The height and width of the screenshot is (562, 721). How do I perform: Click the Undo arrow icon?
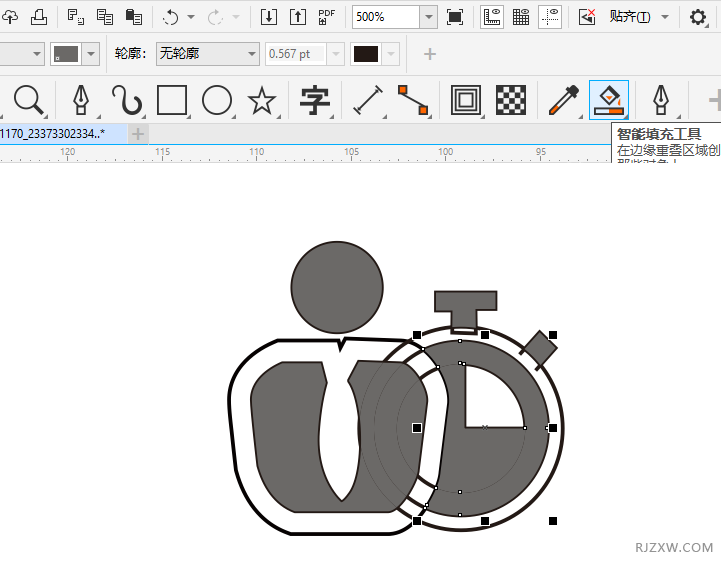coord(170,17)
